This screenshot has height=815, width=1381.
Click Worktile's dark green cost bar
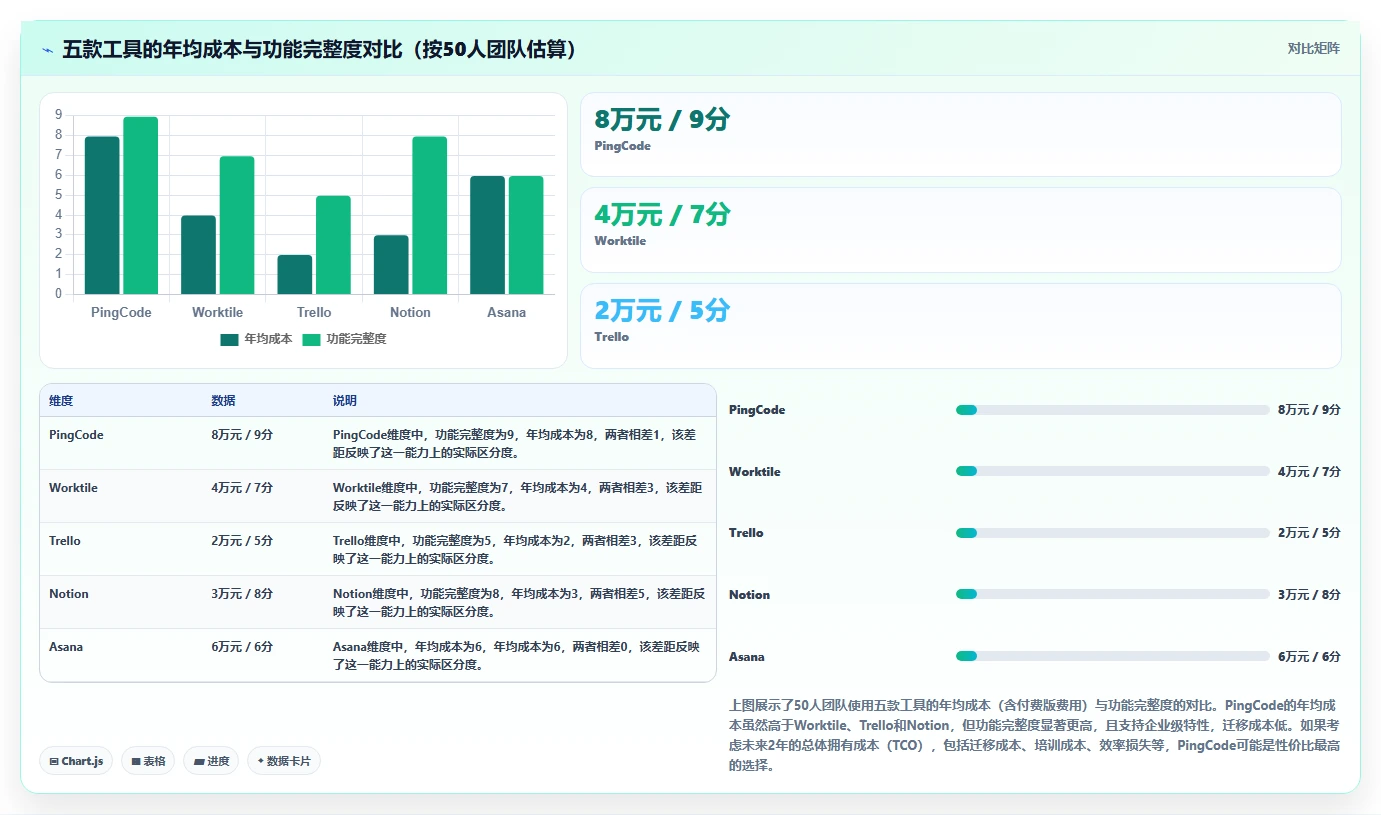198,255
